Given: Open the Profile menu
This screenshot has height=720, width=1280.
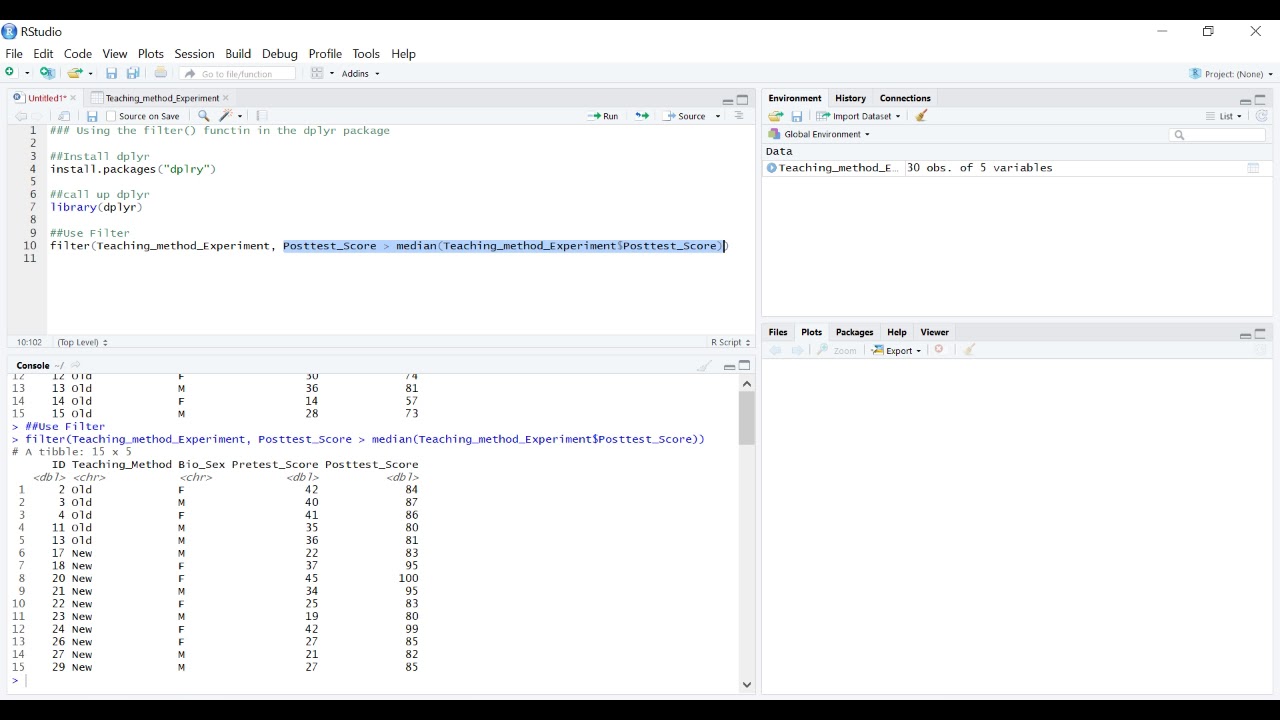Looking at the screenshot, I should pos(325,54).
